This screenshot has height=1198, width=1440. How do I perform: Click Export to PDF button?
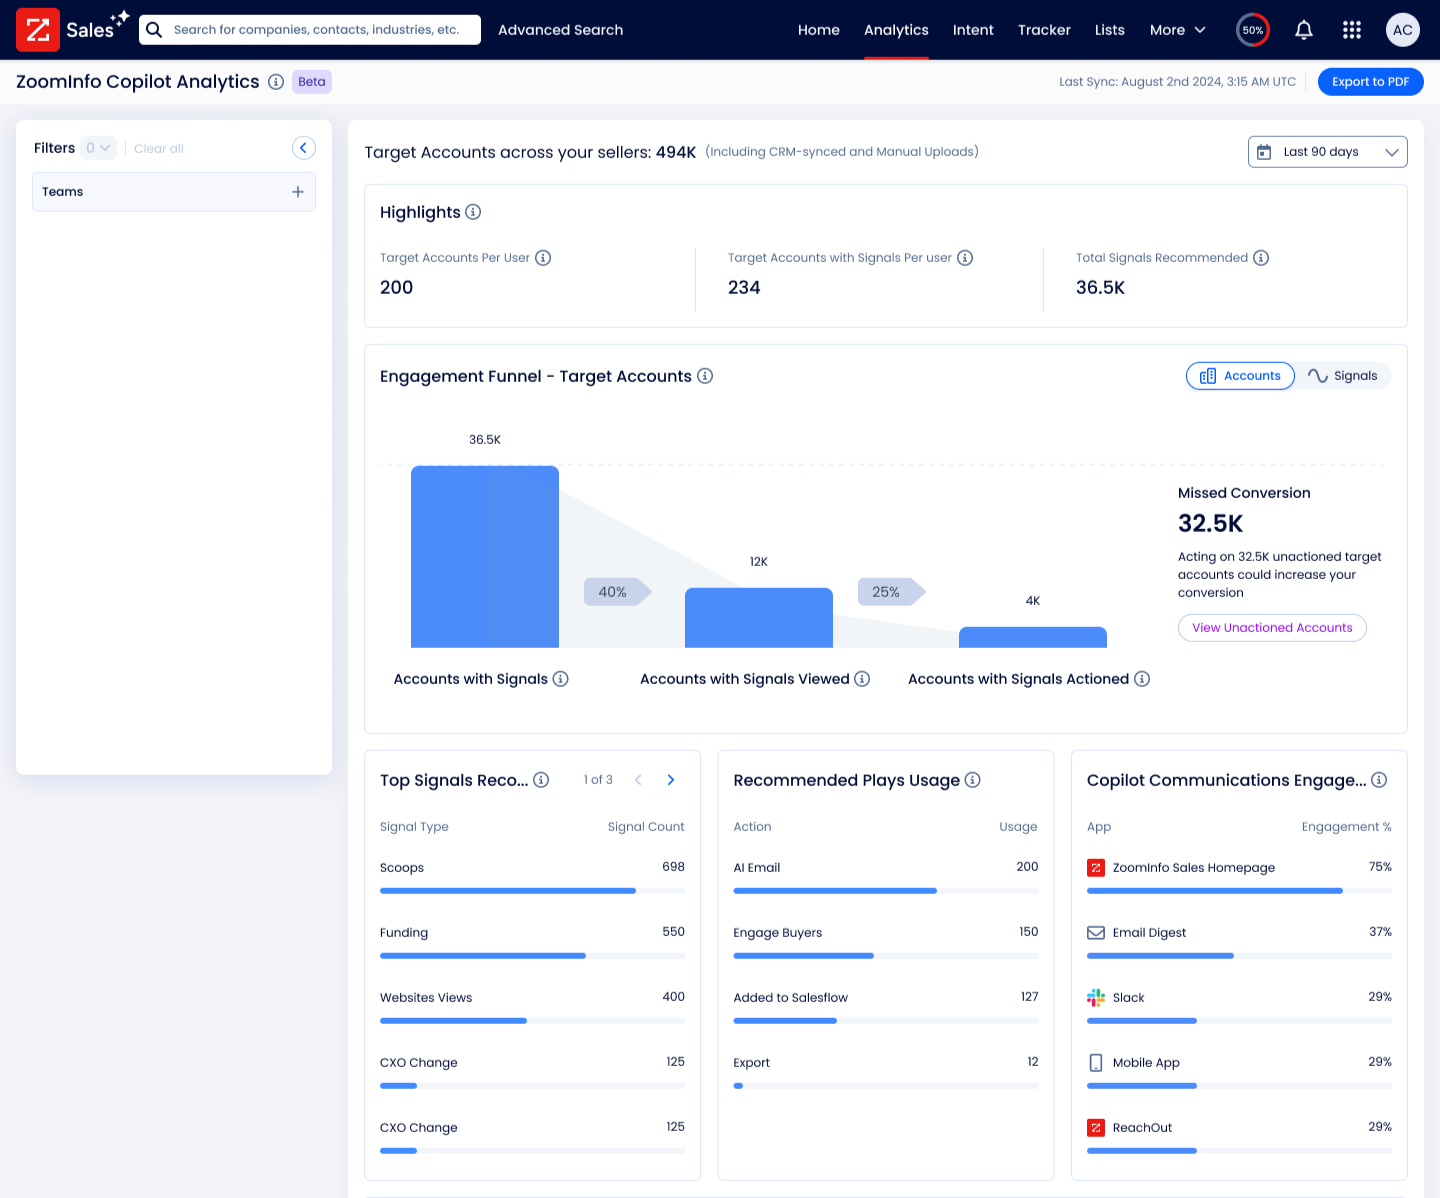(1370, 82)
